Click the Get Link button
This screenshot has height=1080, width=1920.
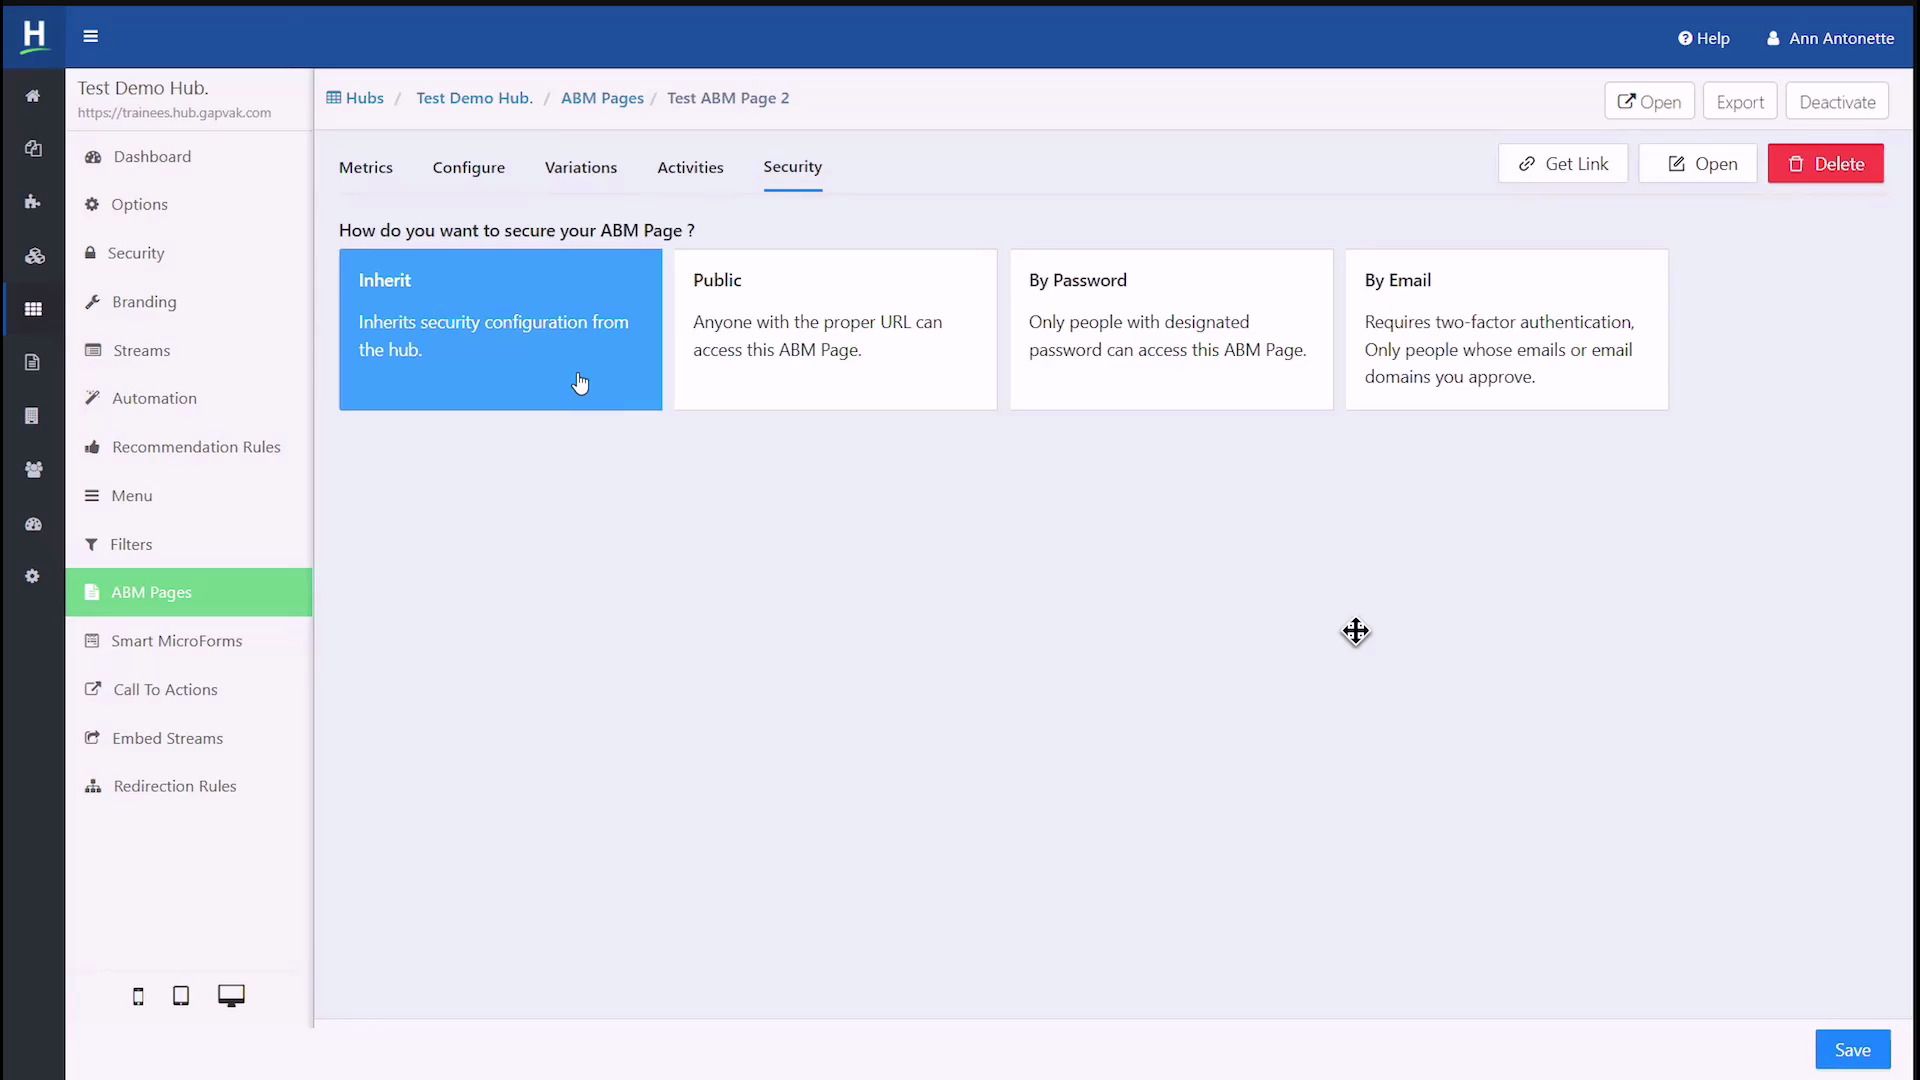pyautogui.click(x=1563, y=163)
